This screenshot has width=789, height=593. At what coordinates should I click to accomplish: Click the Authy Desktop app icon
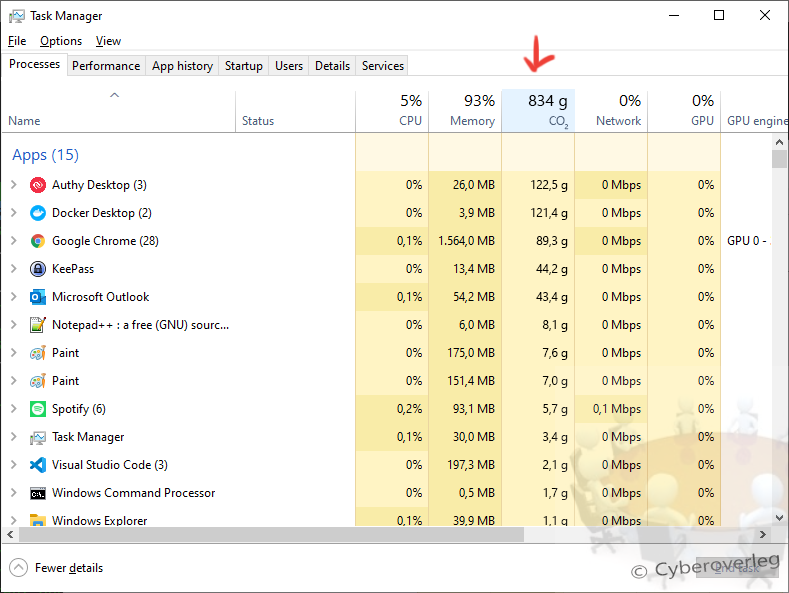[x=38, y=185]
